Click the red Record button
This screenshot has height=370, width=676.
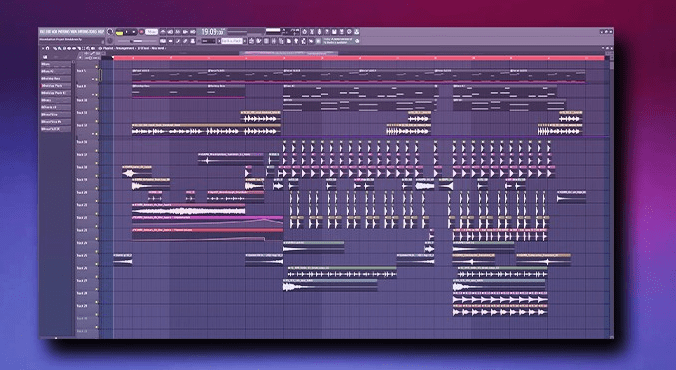(141, 31)
